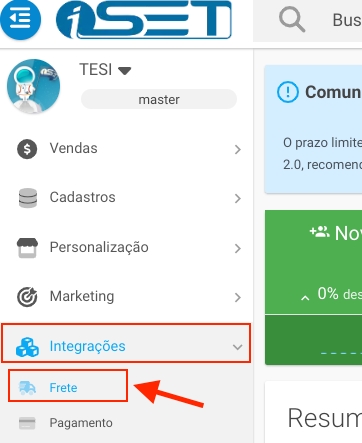Click the Integrações cubes icon
Viewport: 362px width, 443px height.
tap(27, 347)
